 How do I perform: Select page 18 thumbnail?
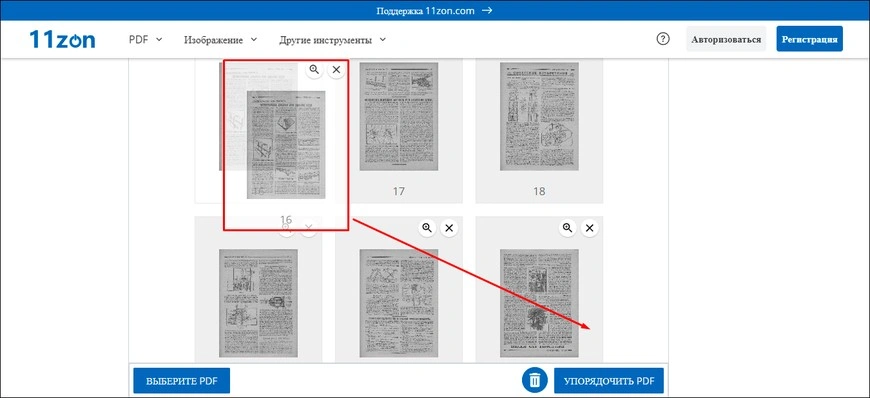(539, 116)
